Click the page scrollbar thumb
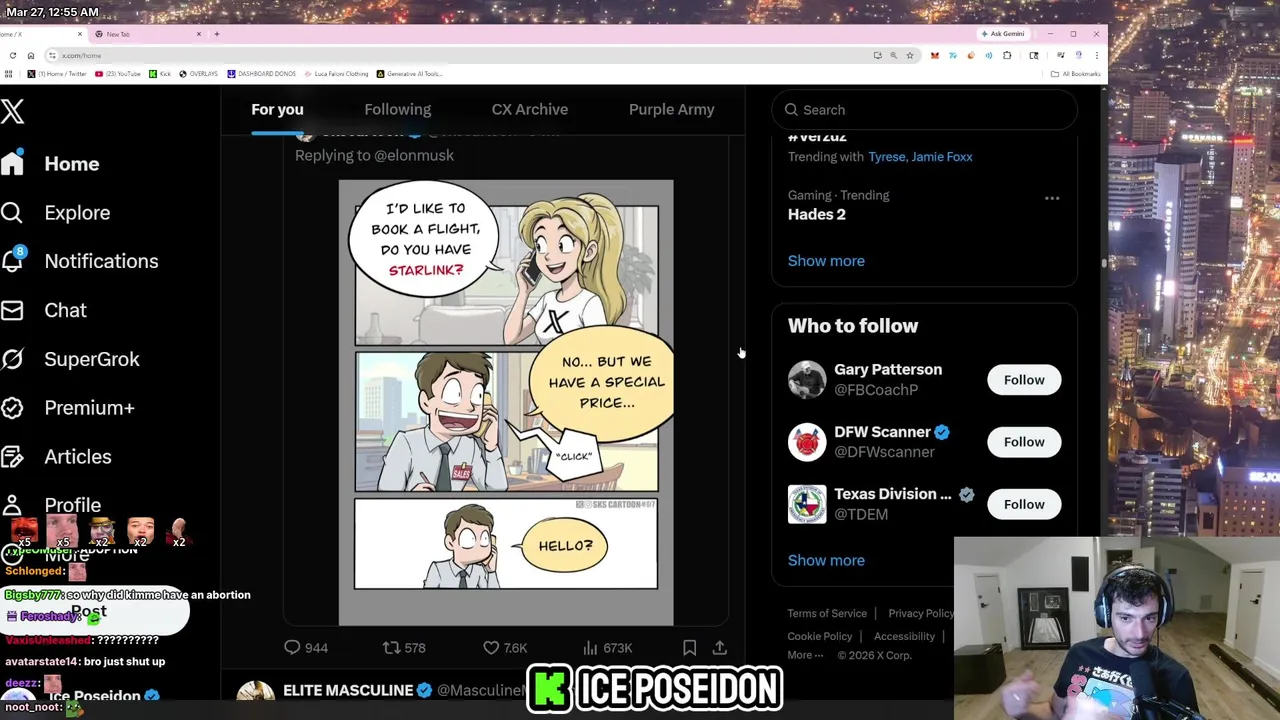This screenshot has height=720, width=1280. (x=1104, y=262)
